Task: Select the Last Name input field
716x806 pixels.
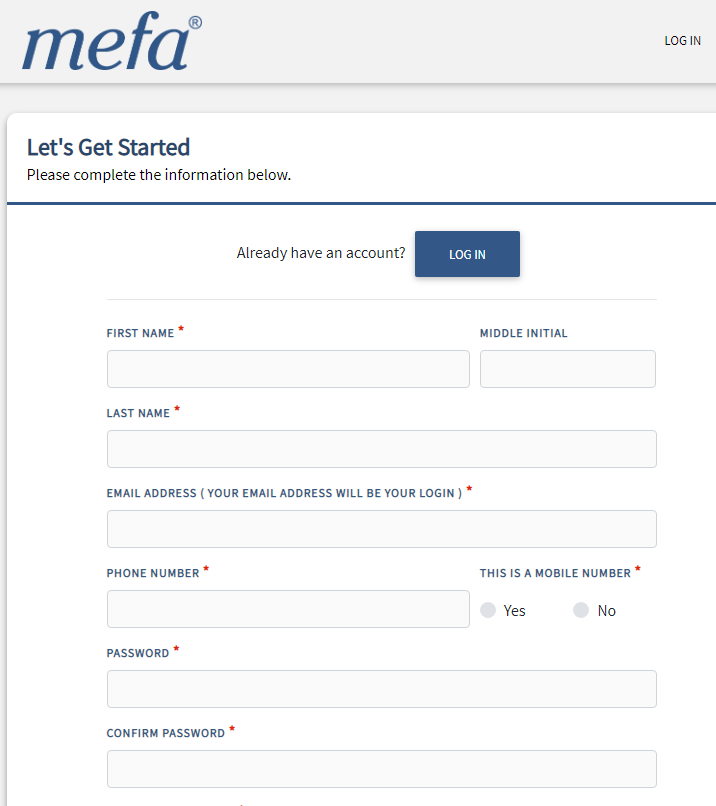Action: (381, 449)
